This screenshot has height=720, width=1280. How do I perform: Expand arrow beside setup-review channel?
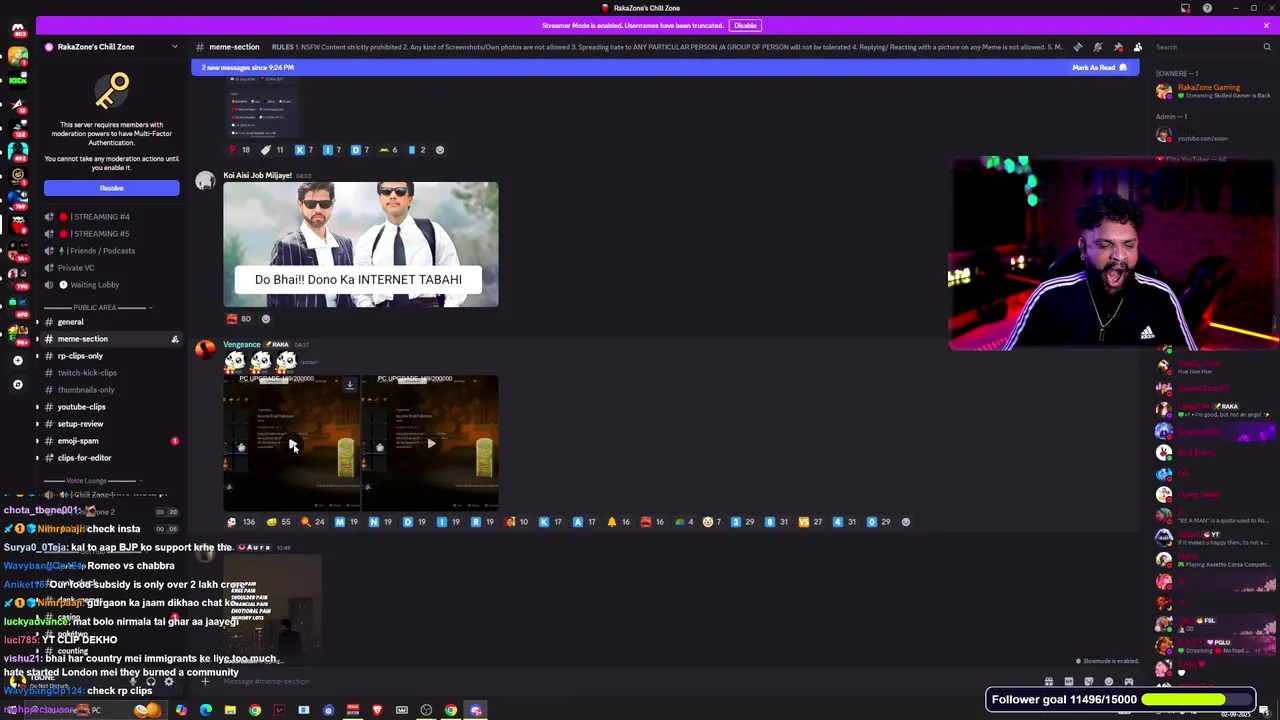tap(37, 424)
